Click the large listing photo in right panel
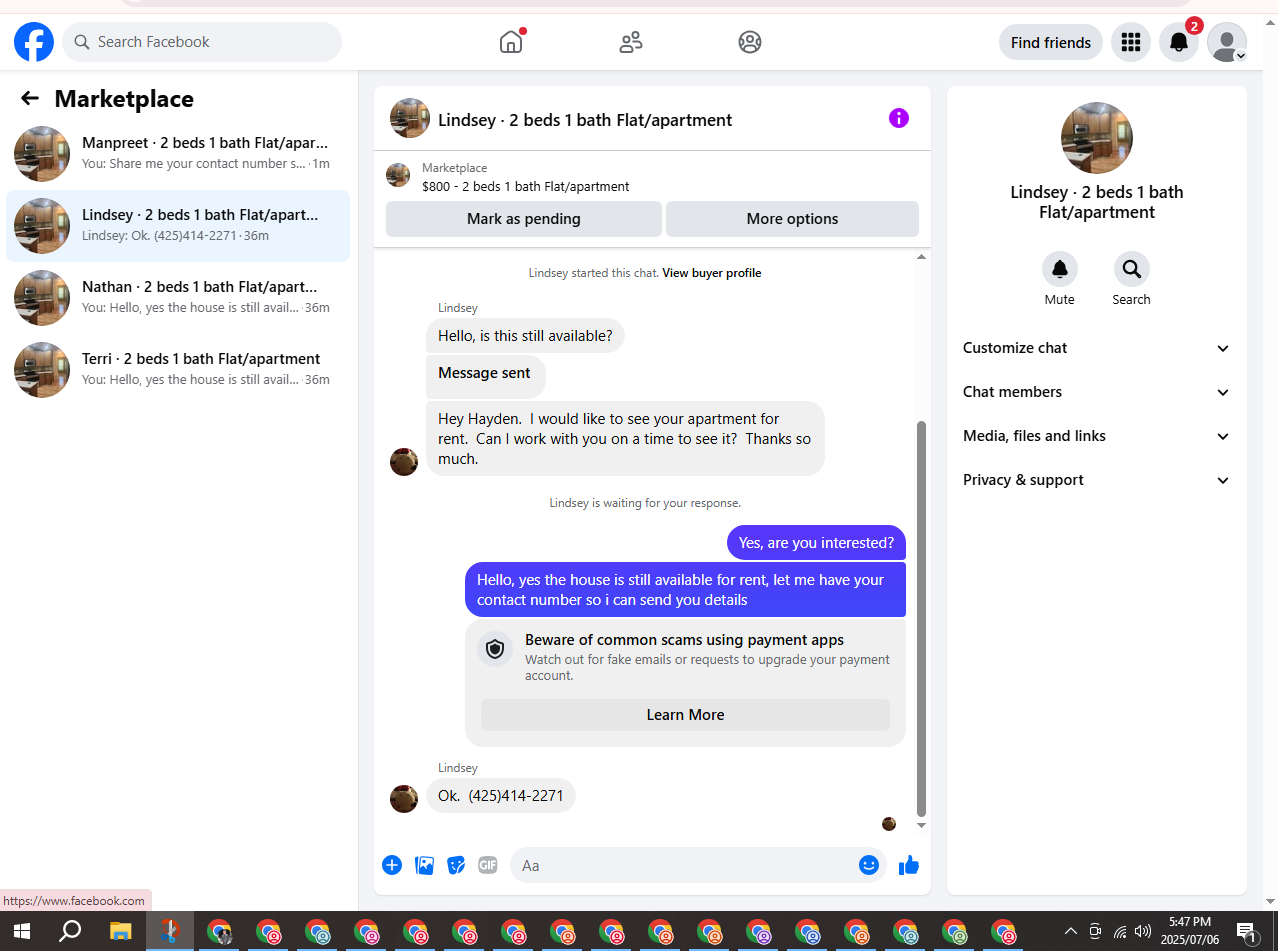This screenshot has height=951, width=1278. click(x=1097, y=138)
